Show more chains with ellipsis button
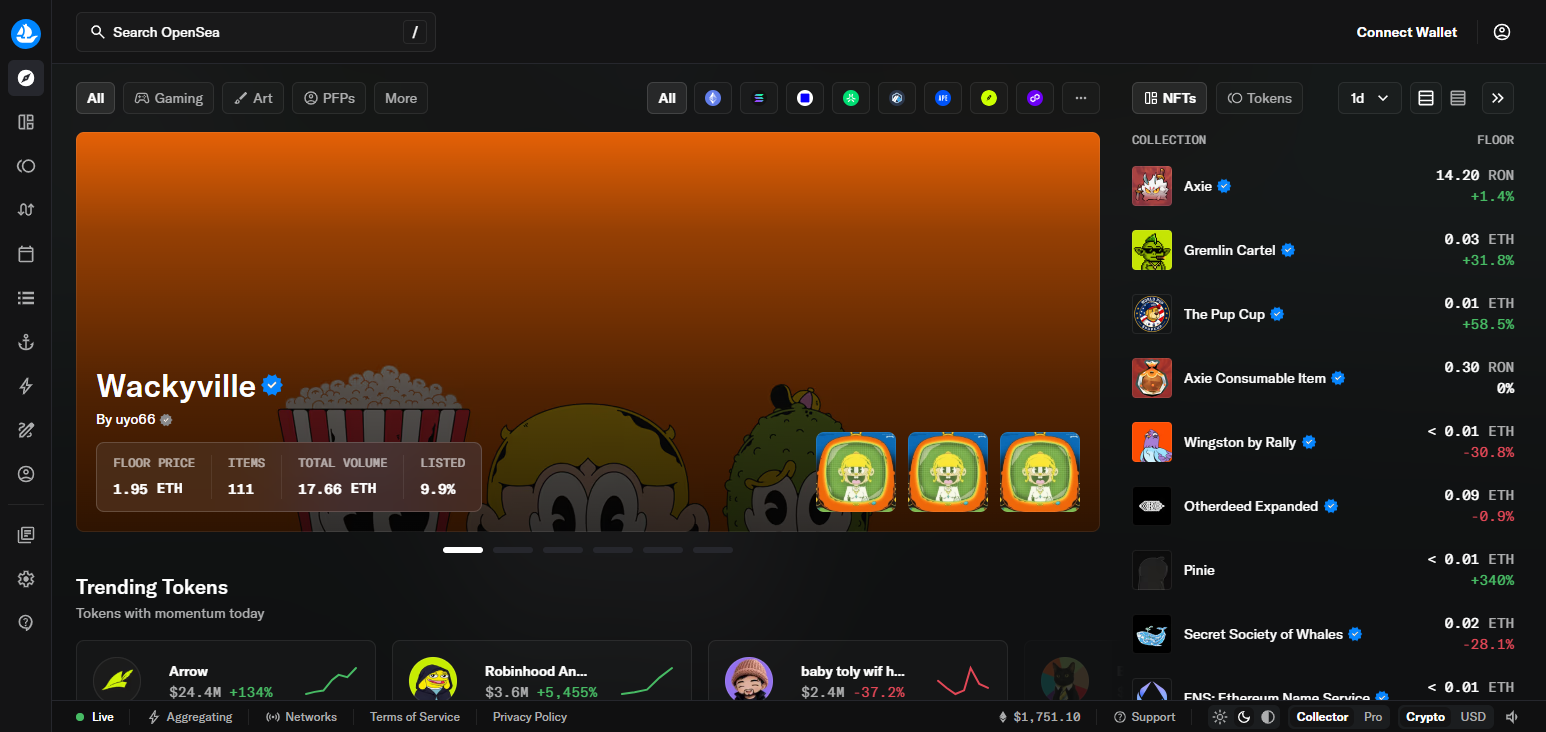1546x732 pixels. pyautogui.click(x=1081, y=98)
